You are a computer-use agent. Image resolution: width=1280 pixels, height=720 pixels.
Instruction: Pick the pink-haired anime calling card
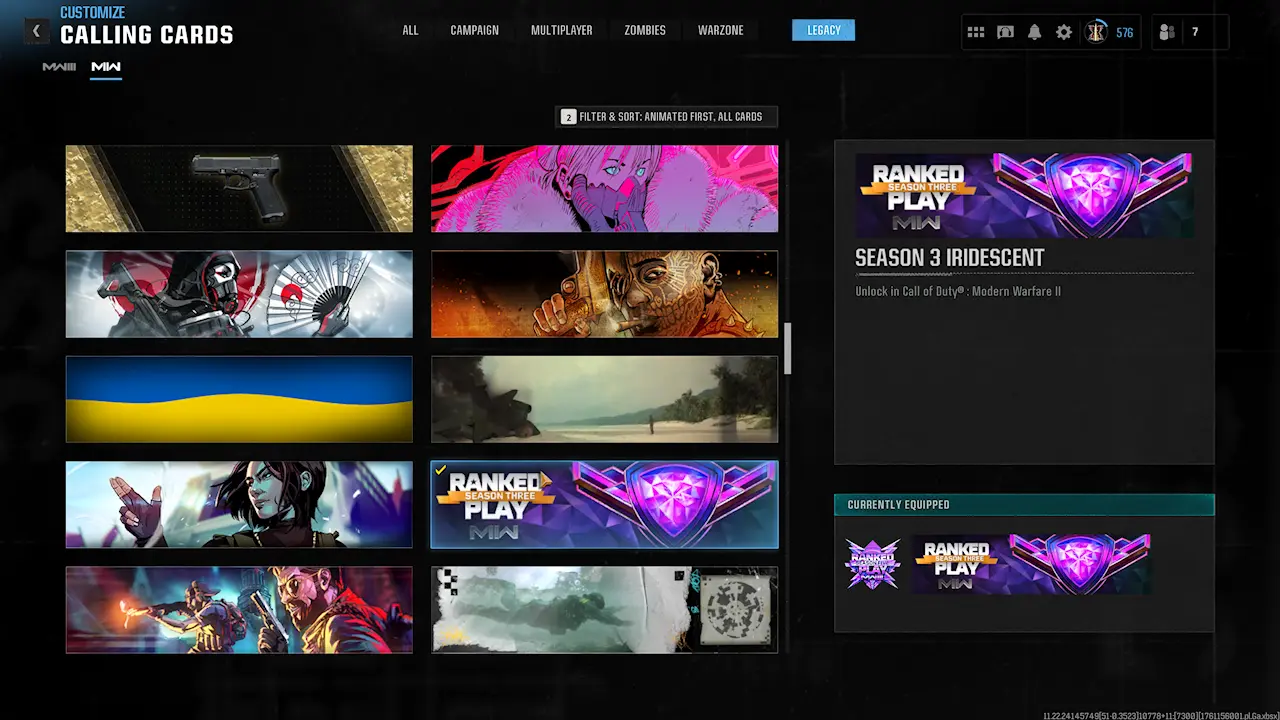[604, 188]
